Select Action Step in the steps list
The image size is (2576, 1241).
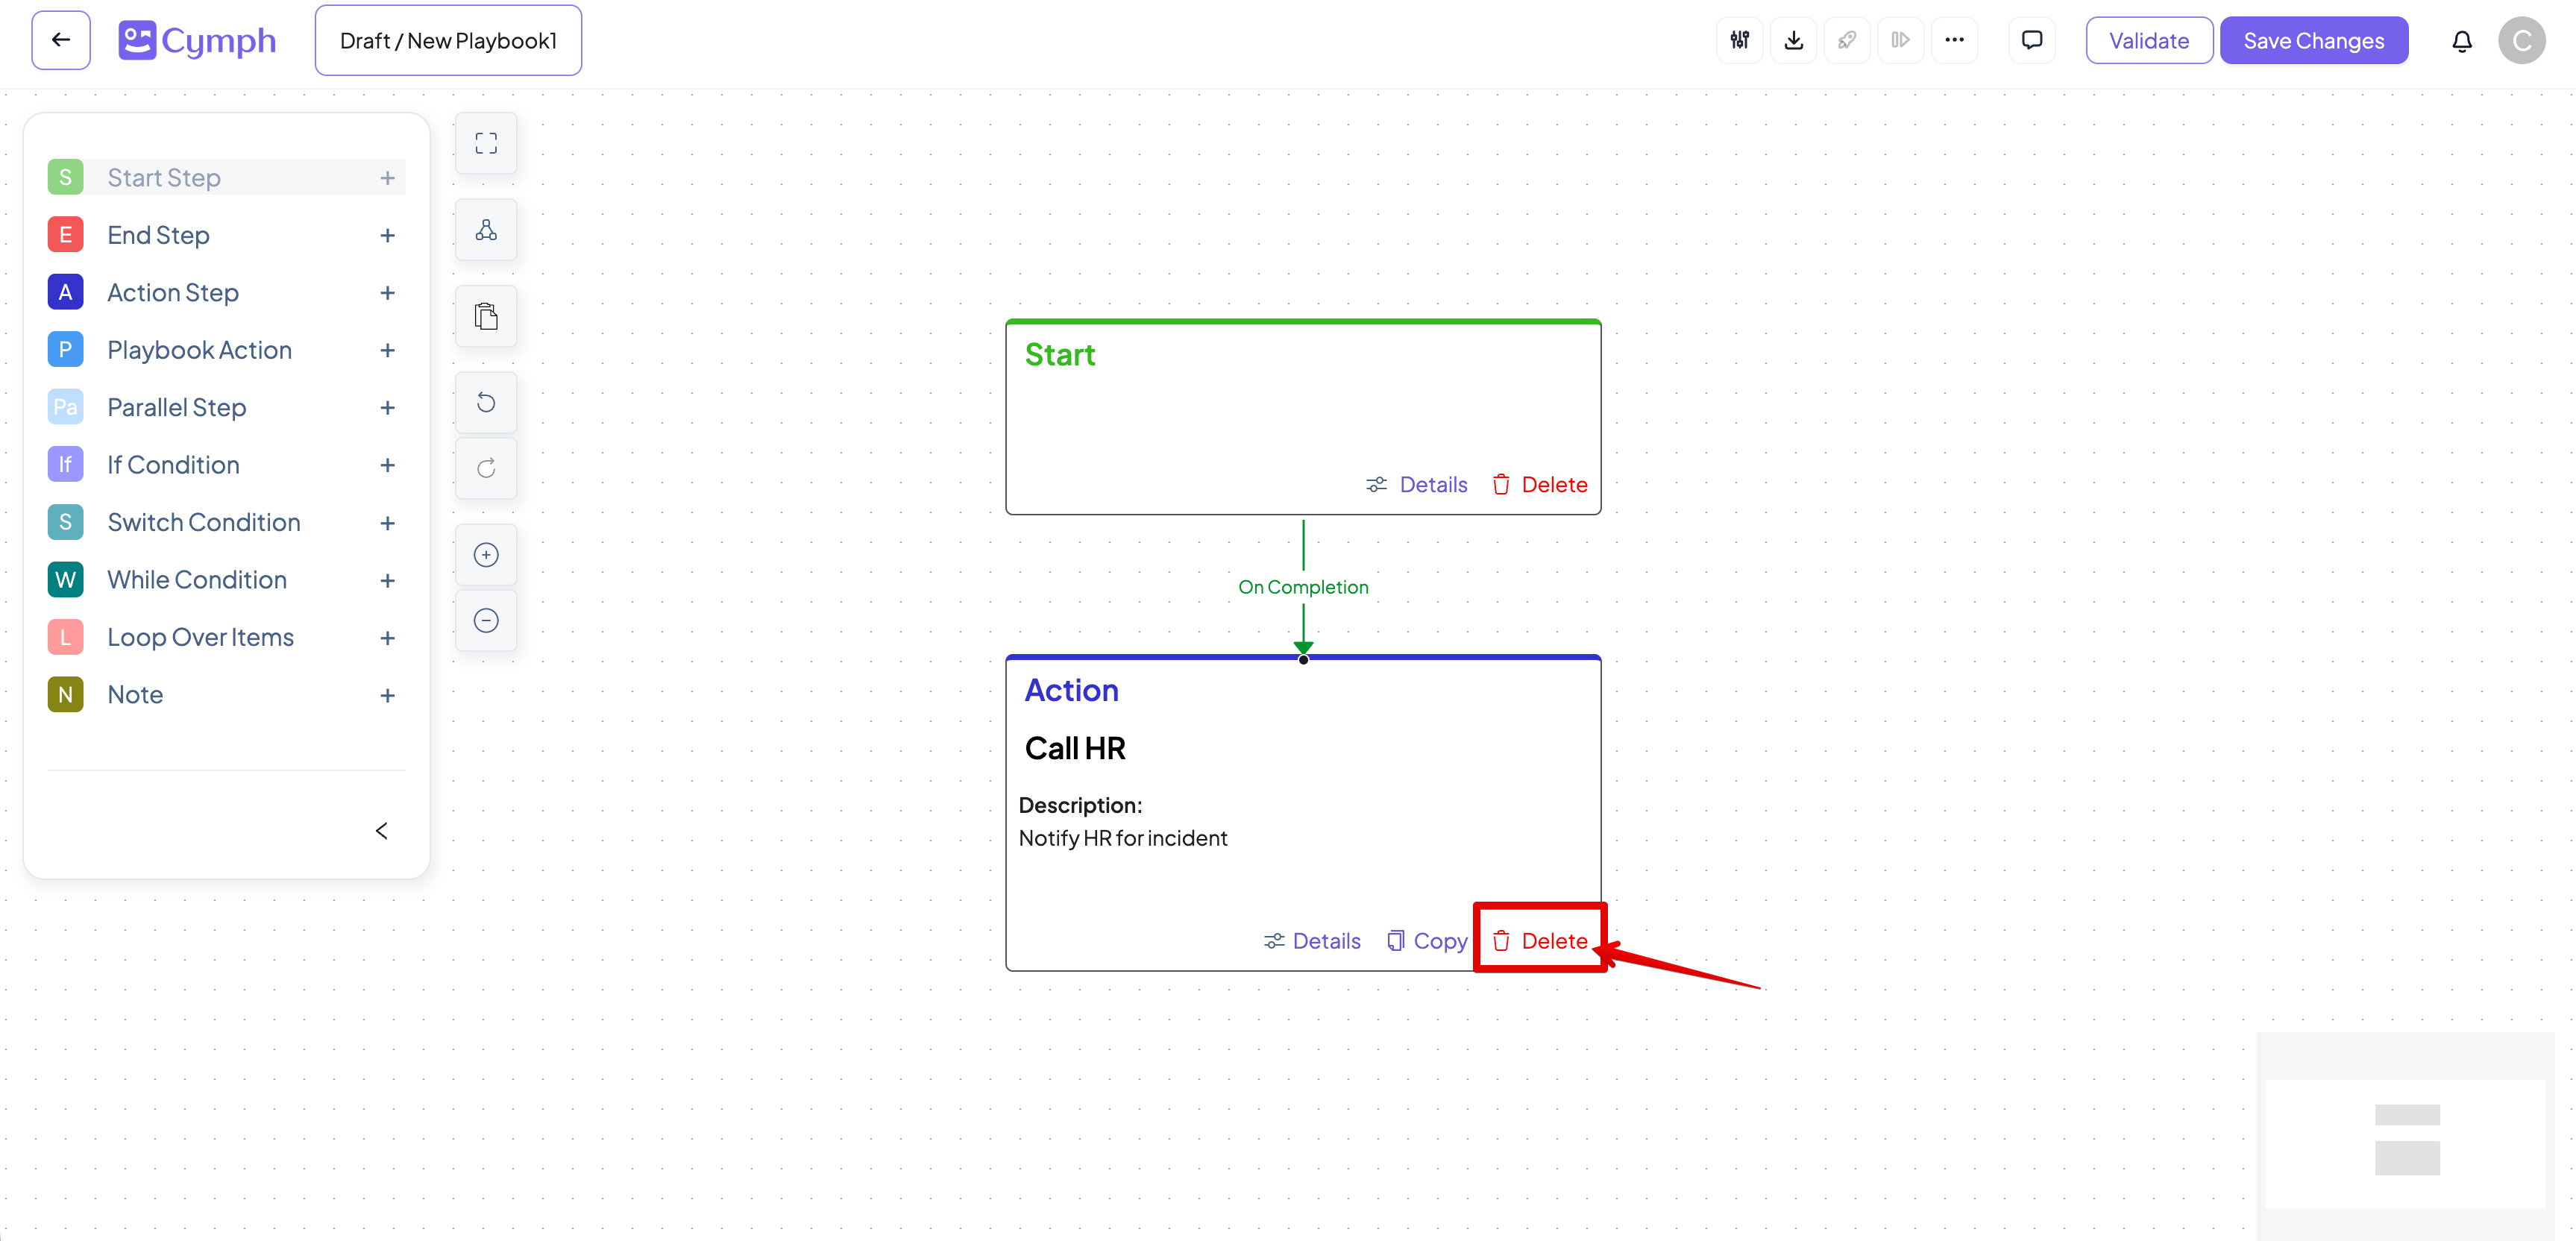coord(173,293)
